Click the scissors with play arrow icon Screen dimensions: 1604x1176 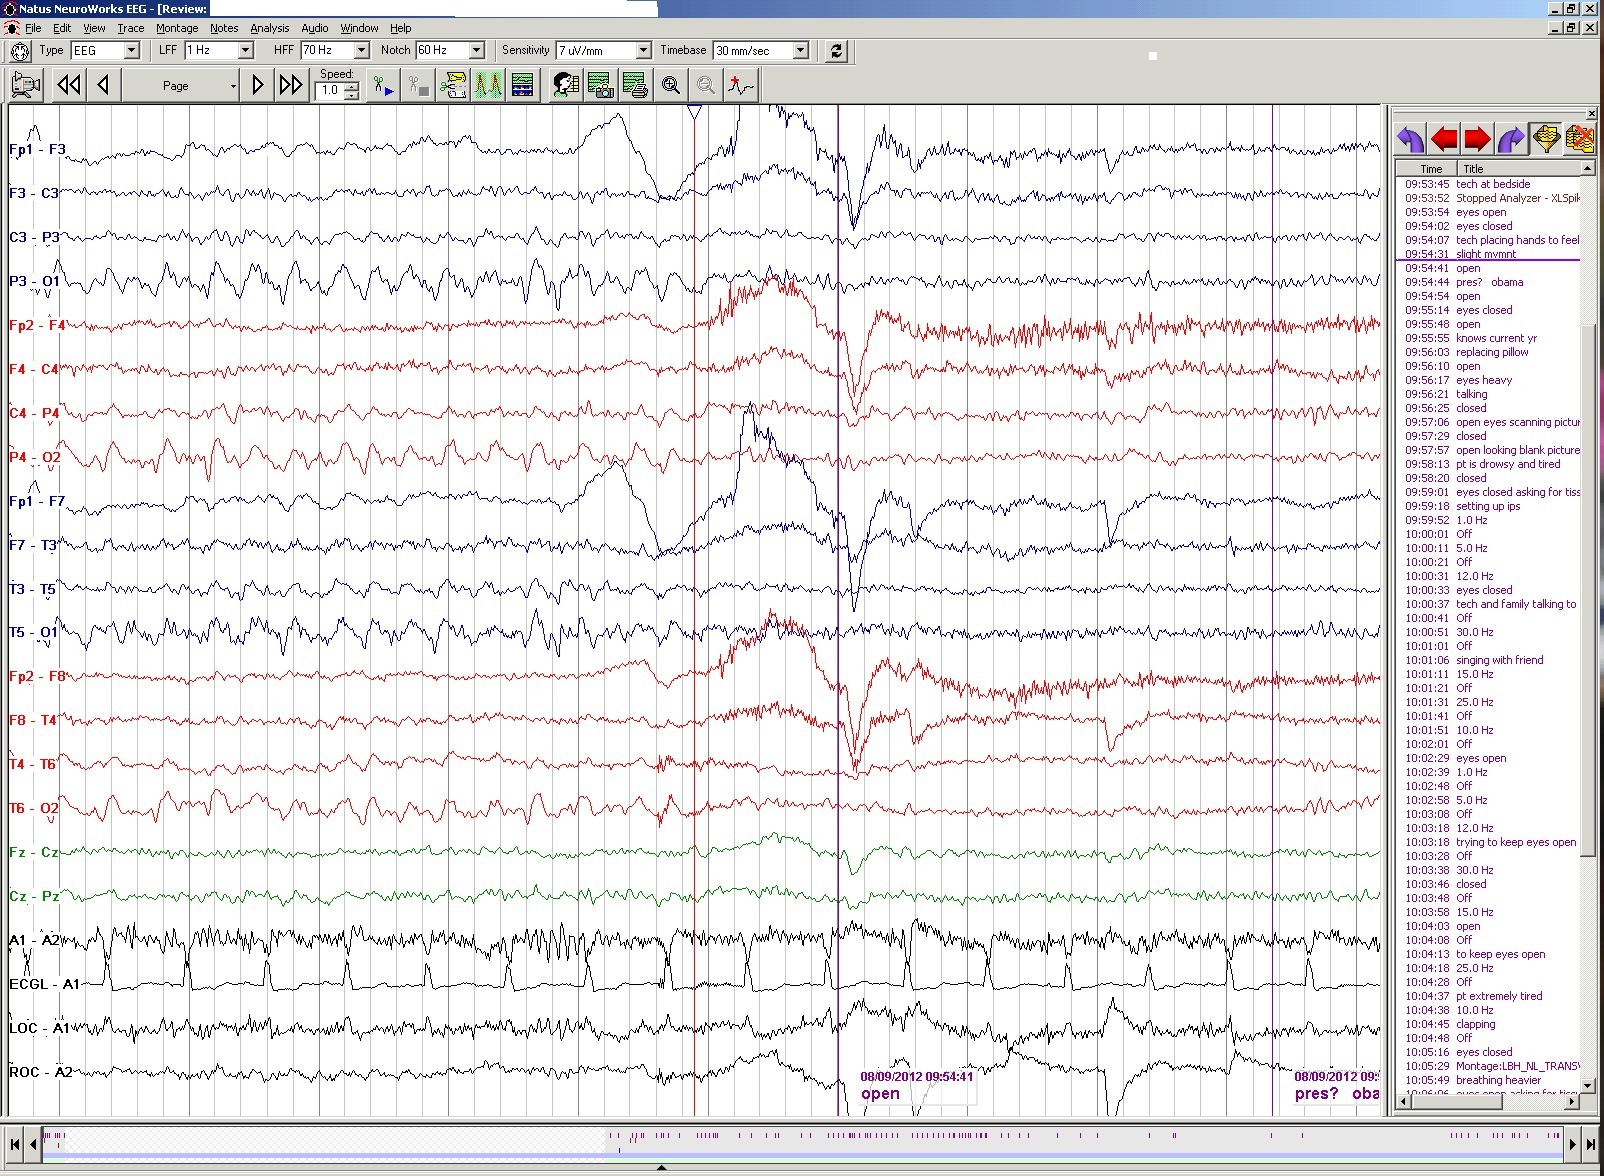pos(383,86)
